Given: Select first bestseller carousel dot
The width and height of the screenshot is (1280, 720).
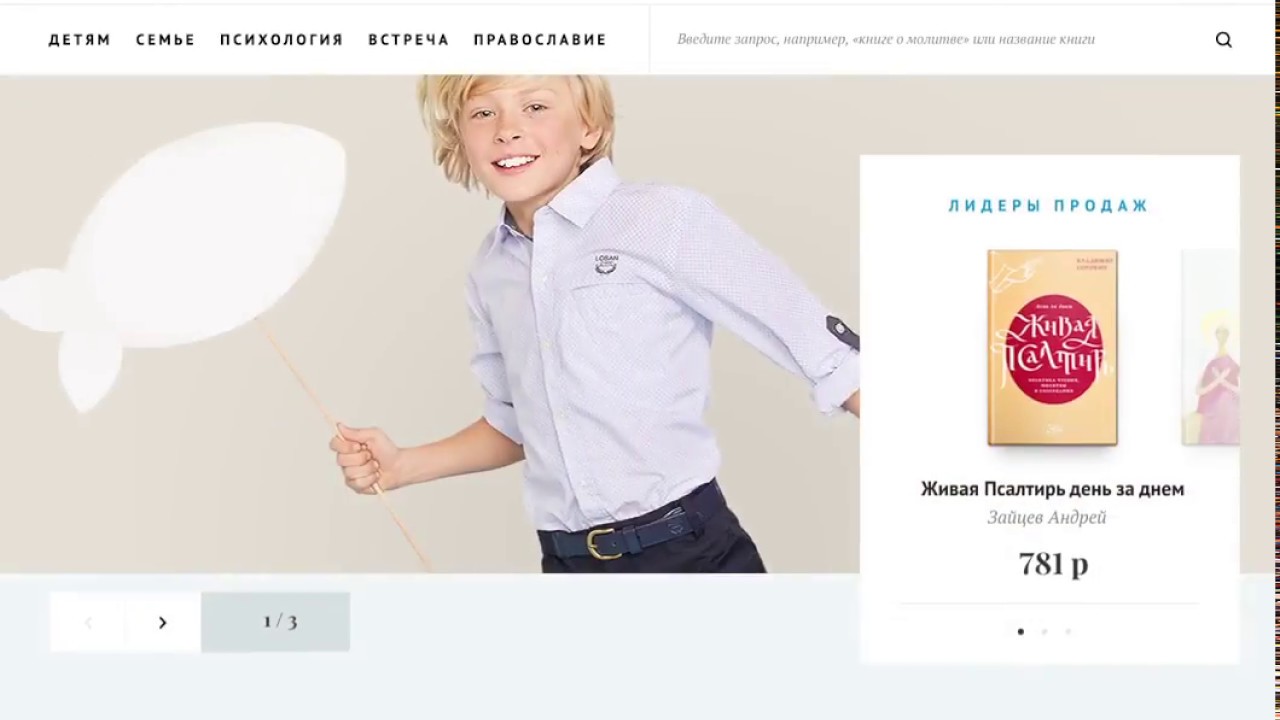Looking at the screenshot, I should (x=1020, y=631).
